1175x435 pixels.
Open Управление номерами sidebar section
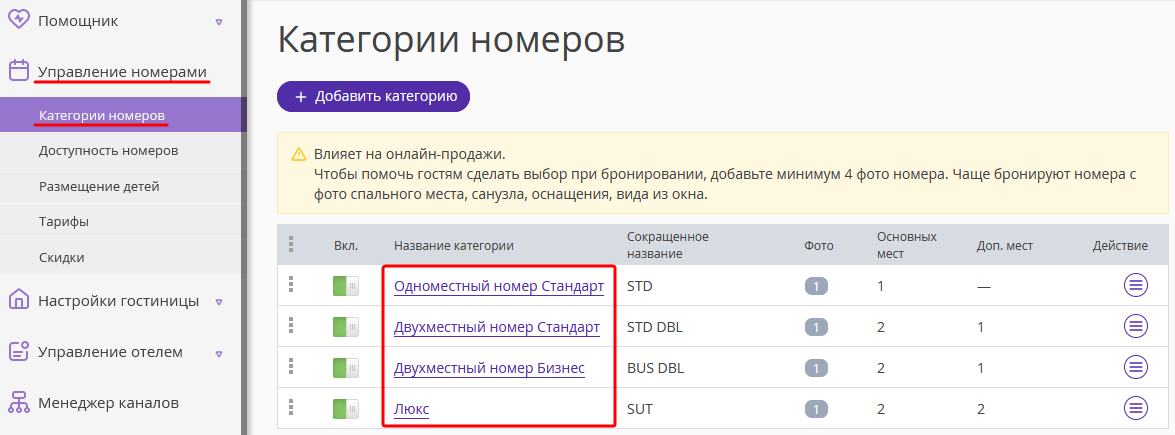[123, 71]
